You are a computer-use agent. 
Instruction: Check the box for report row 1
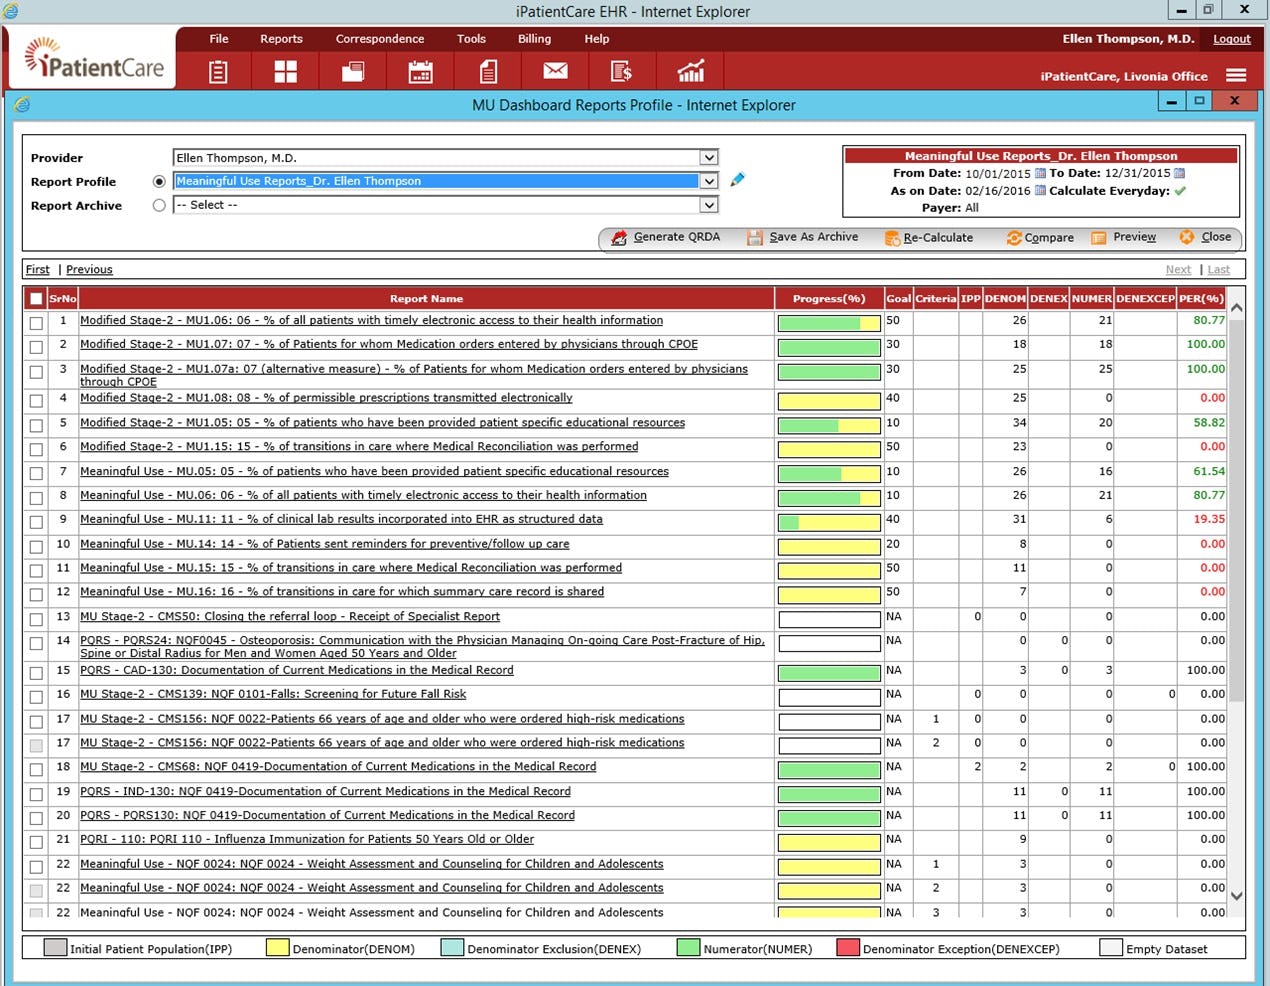point(37,323)
